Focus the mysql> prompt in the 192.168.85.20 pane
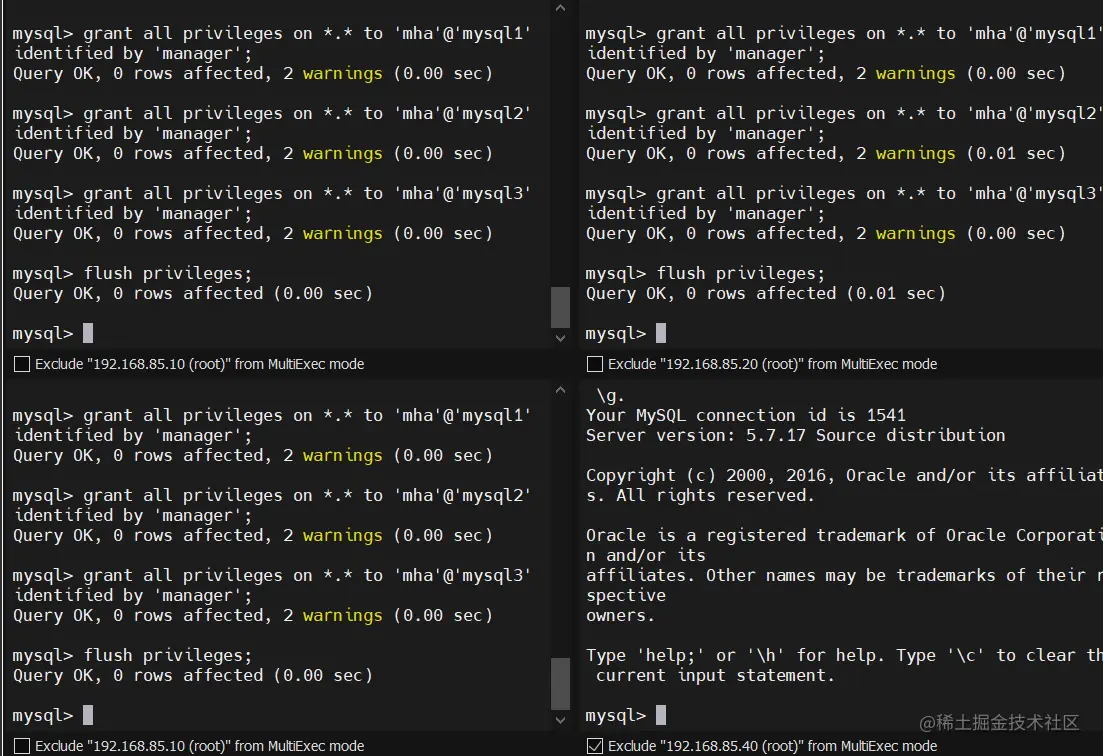 (x=625, y=333)
